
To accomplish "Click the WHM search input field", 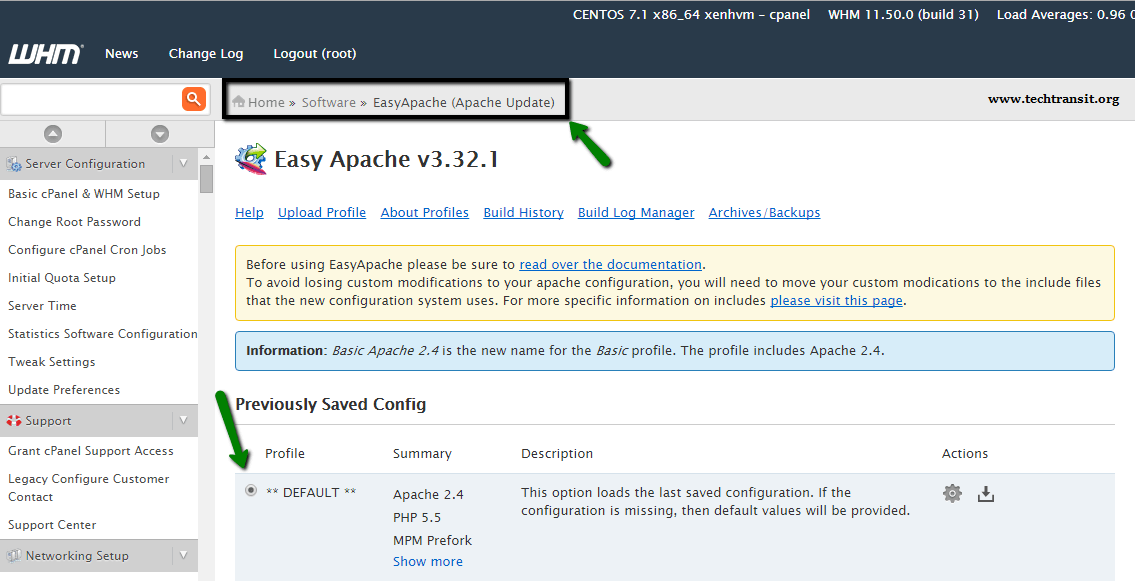I will (91, 99).
